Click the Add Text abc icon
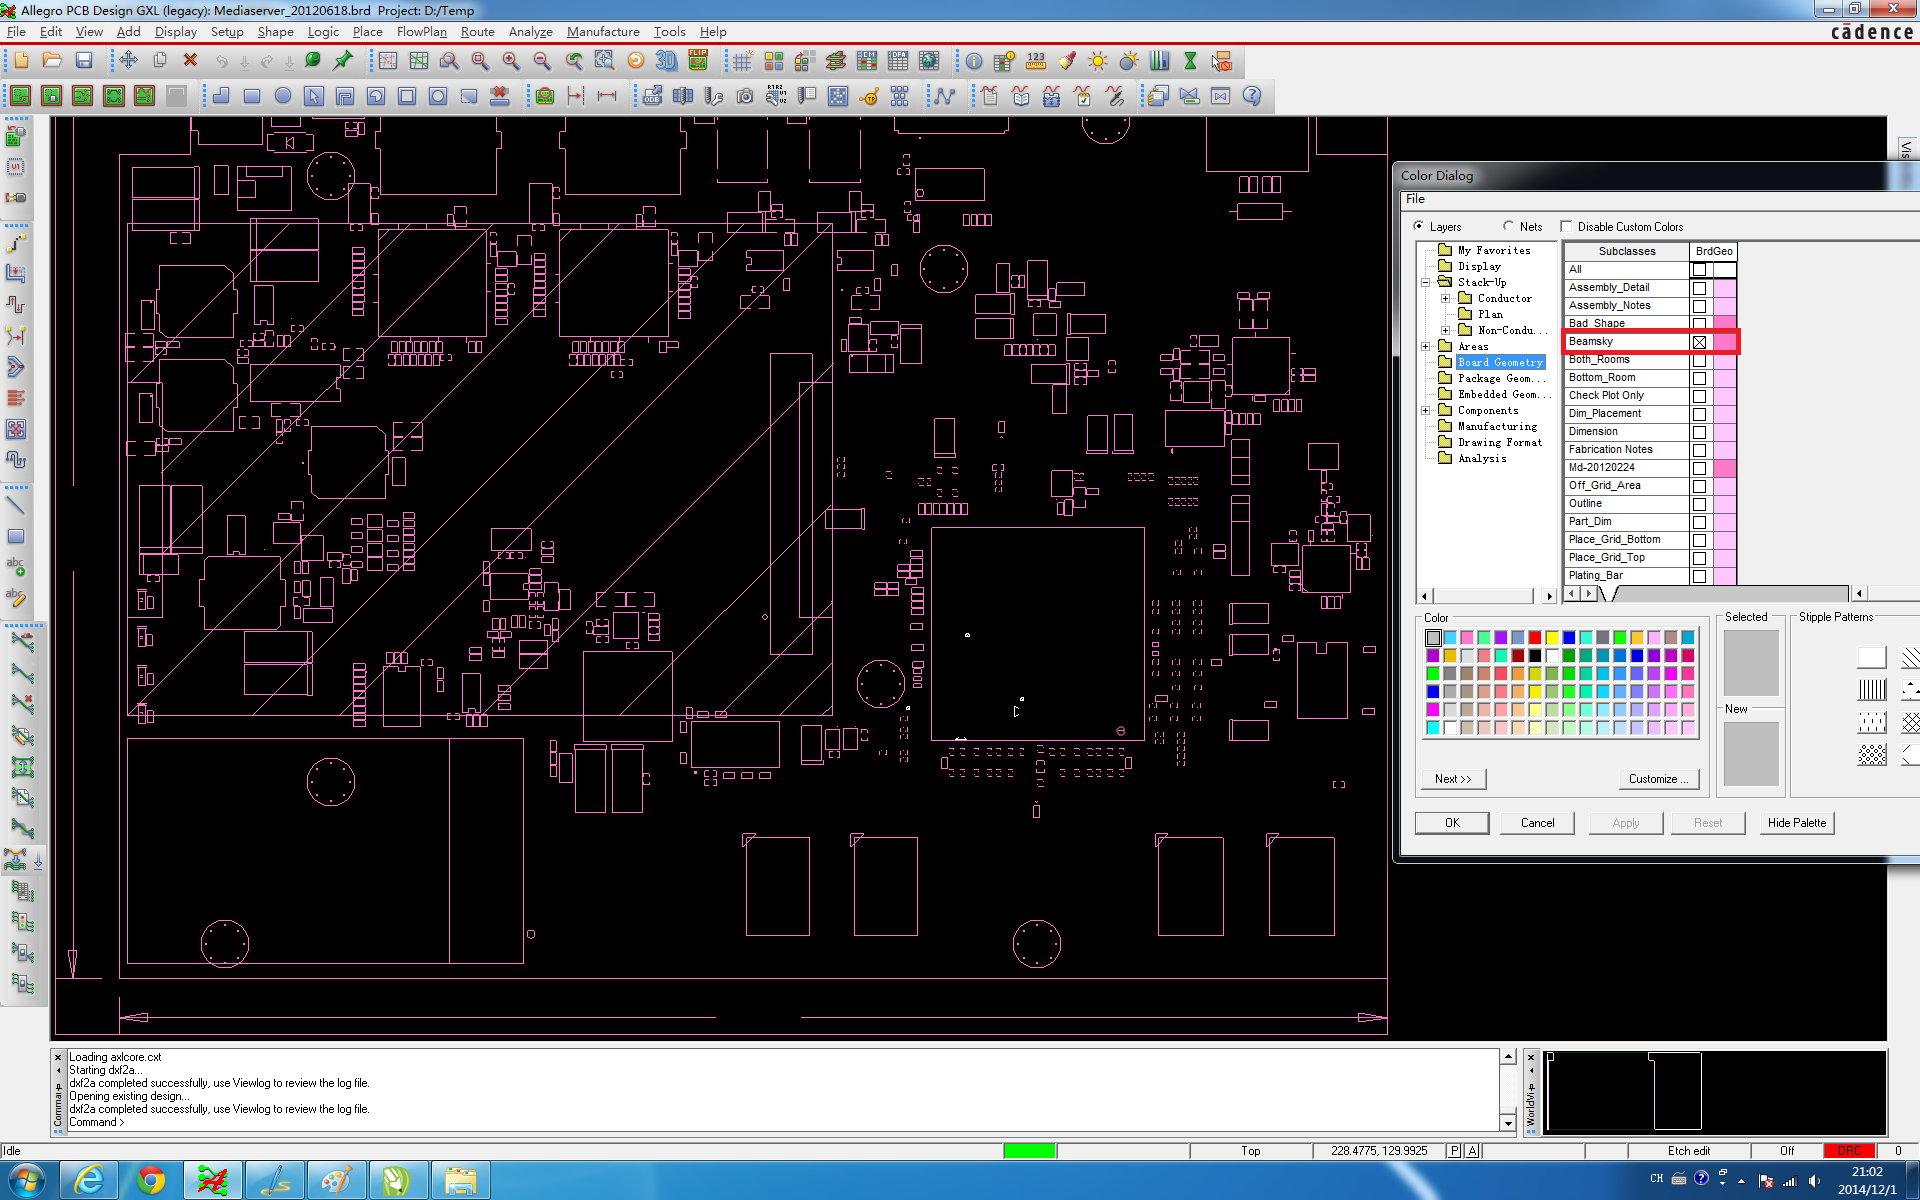This screenshot has width=1920, height=1200. pos(16,566)
